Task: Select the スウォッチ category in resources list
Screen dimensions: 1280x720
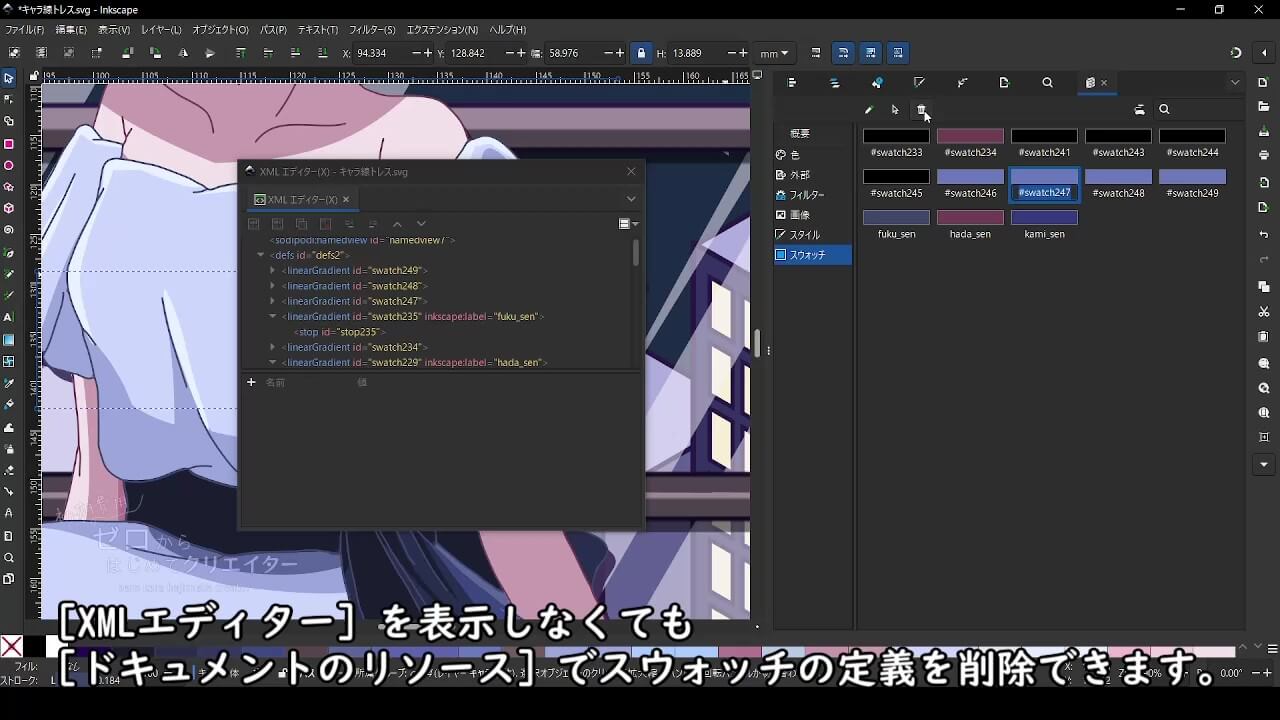Action: click(x=813, y=255)
